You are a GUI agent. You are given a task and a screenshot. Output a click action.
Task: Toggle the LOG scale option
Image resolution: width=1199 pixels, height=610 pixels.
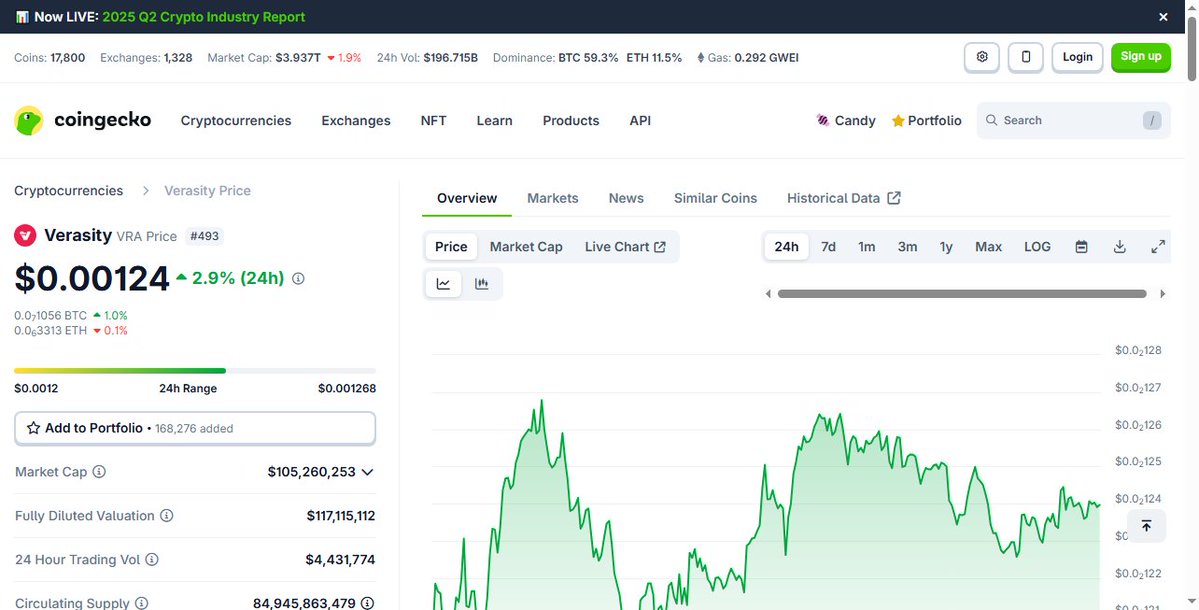coord(1037,247)
